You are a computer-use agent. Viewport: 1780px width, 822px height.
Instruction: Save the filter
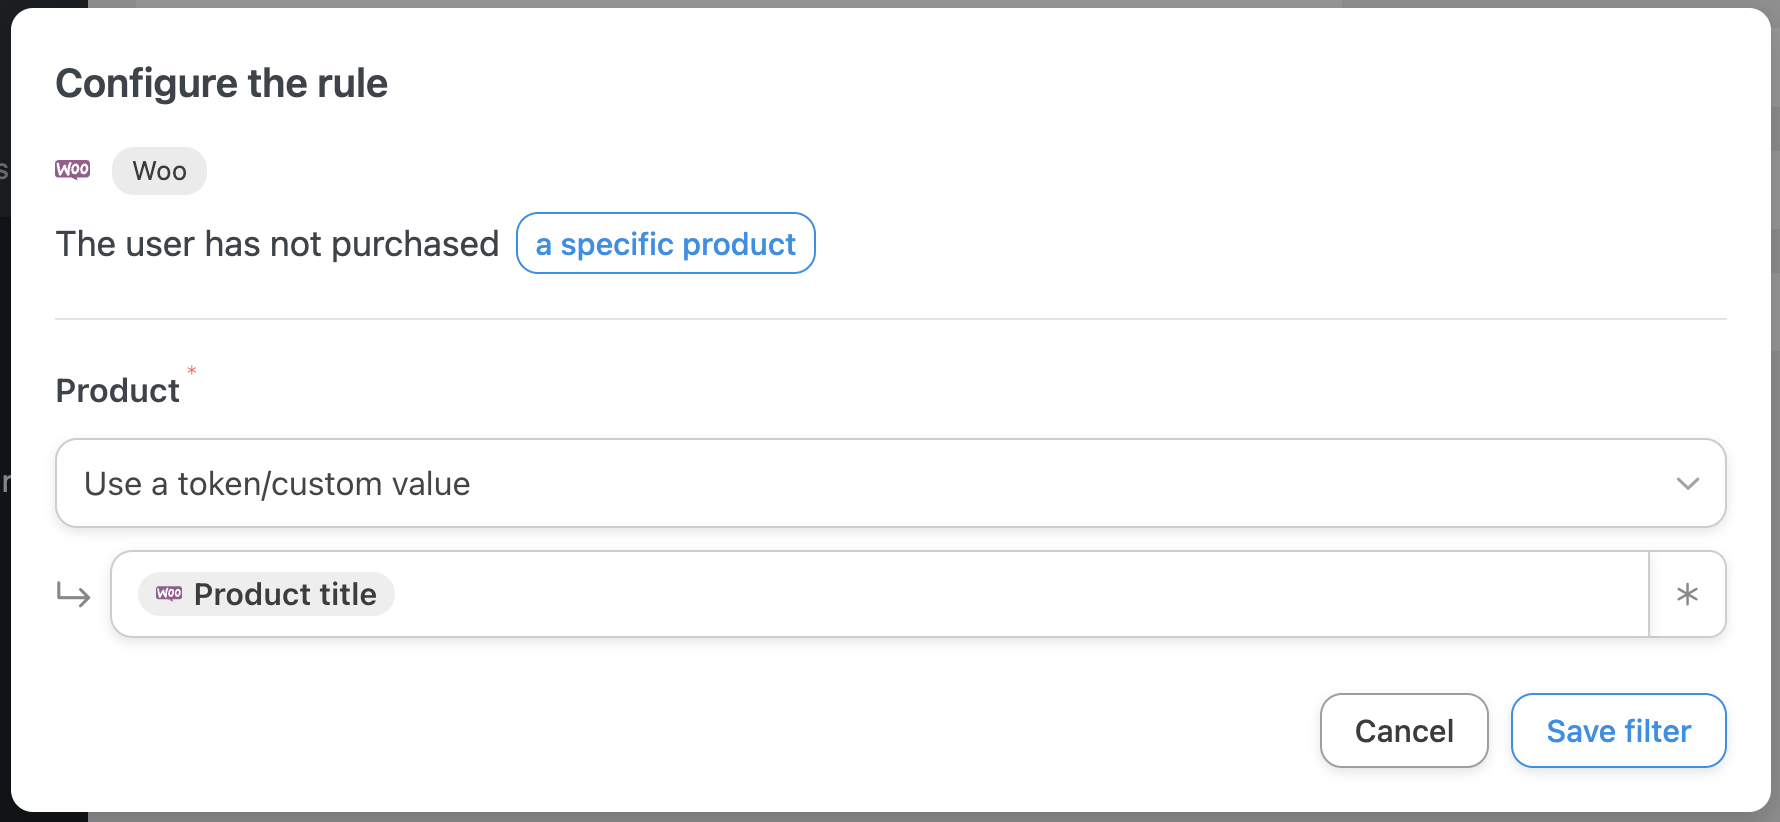1617,731
